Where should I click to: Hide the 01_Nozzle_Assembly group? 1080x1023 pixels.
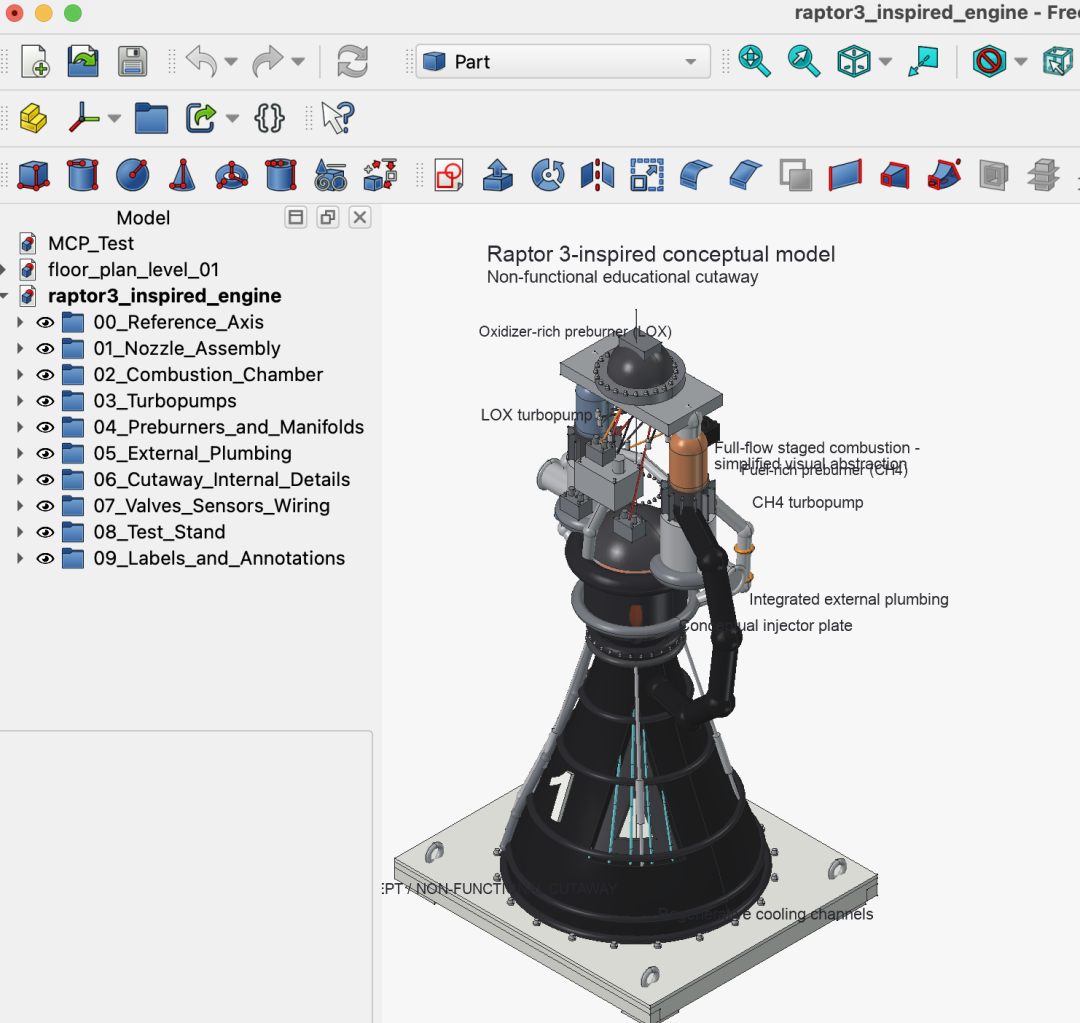click(x=45, y=349)
